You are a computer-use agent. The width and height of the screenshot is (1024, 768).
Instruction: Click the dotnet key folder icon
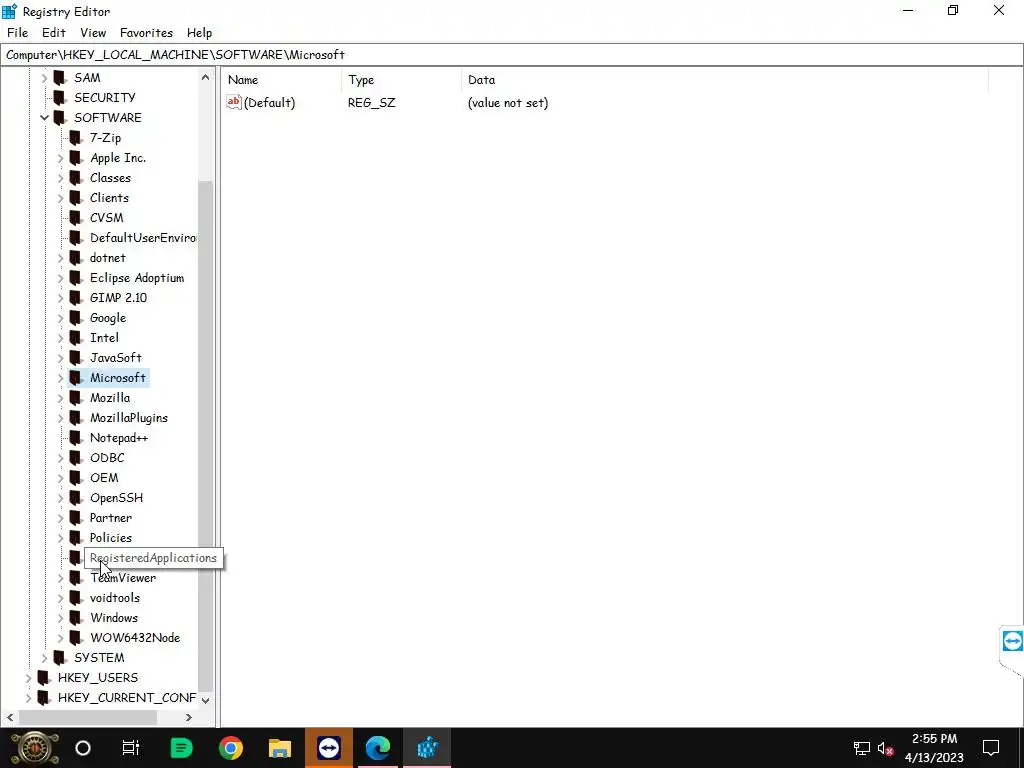(x=76, y=258)
